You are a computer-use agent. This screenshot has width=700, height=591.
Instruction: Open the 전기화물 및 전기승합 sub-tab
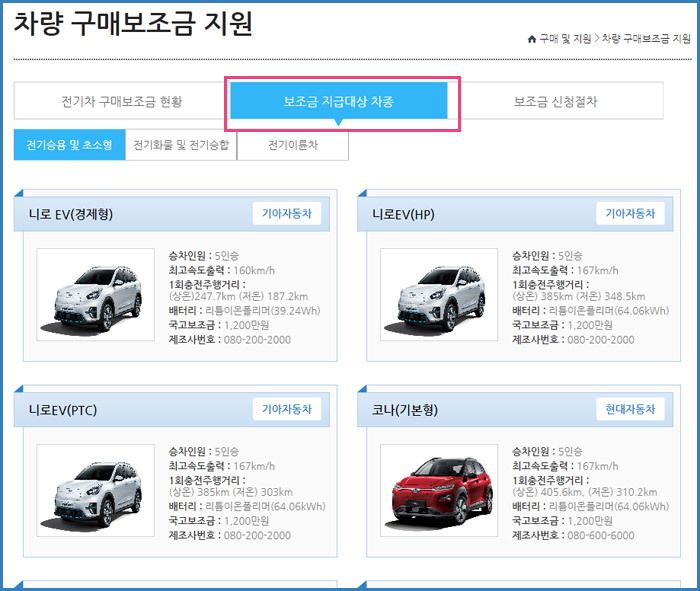(181, 145)
